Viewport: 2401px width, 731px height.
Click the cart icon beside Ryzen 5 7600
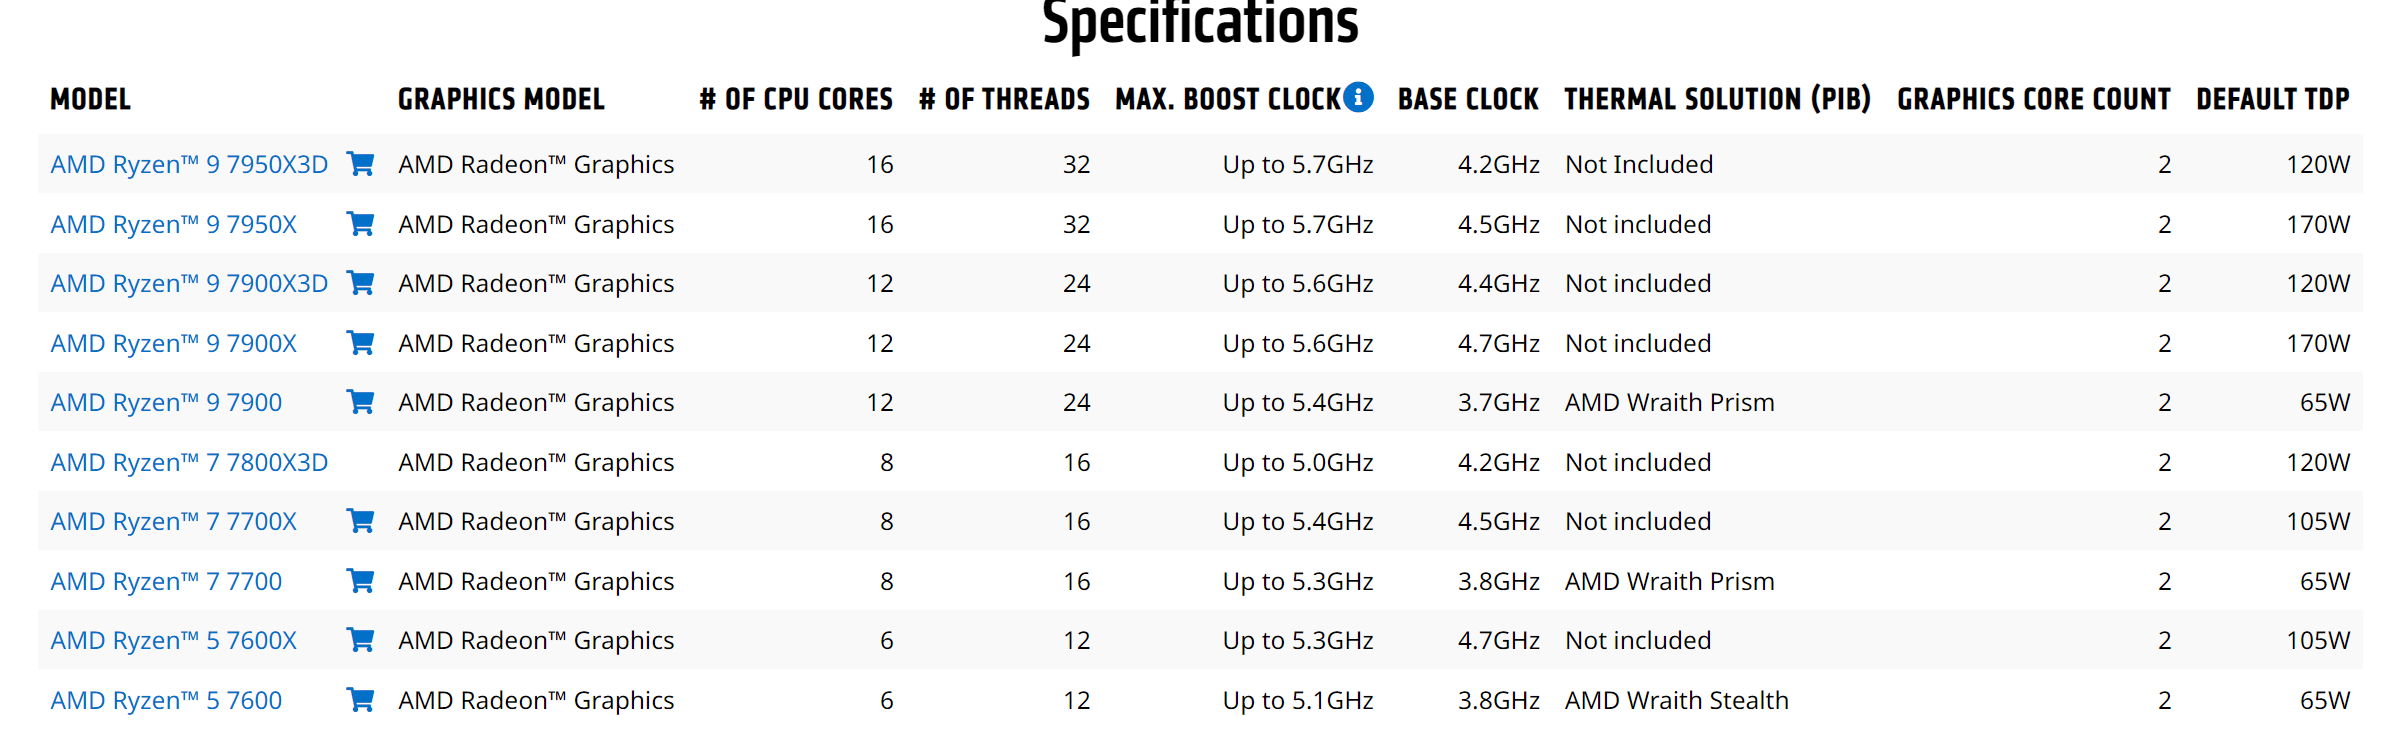pyautogui.click(x=360, y=700)
